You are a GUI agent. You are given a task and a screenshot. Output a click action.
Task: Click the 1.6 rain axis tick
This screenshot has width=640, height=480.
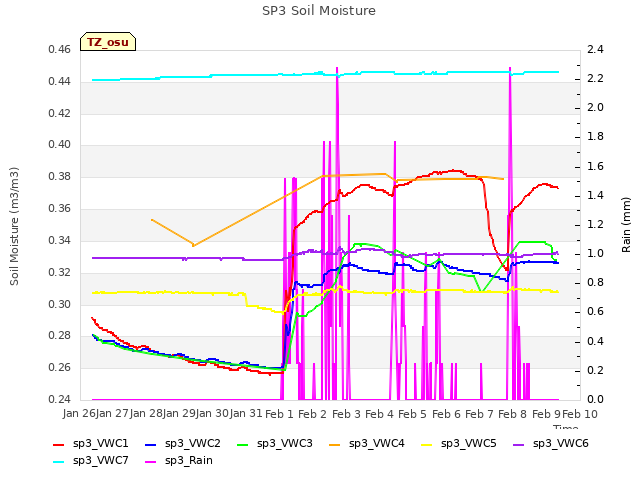coord(596,167)
